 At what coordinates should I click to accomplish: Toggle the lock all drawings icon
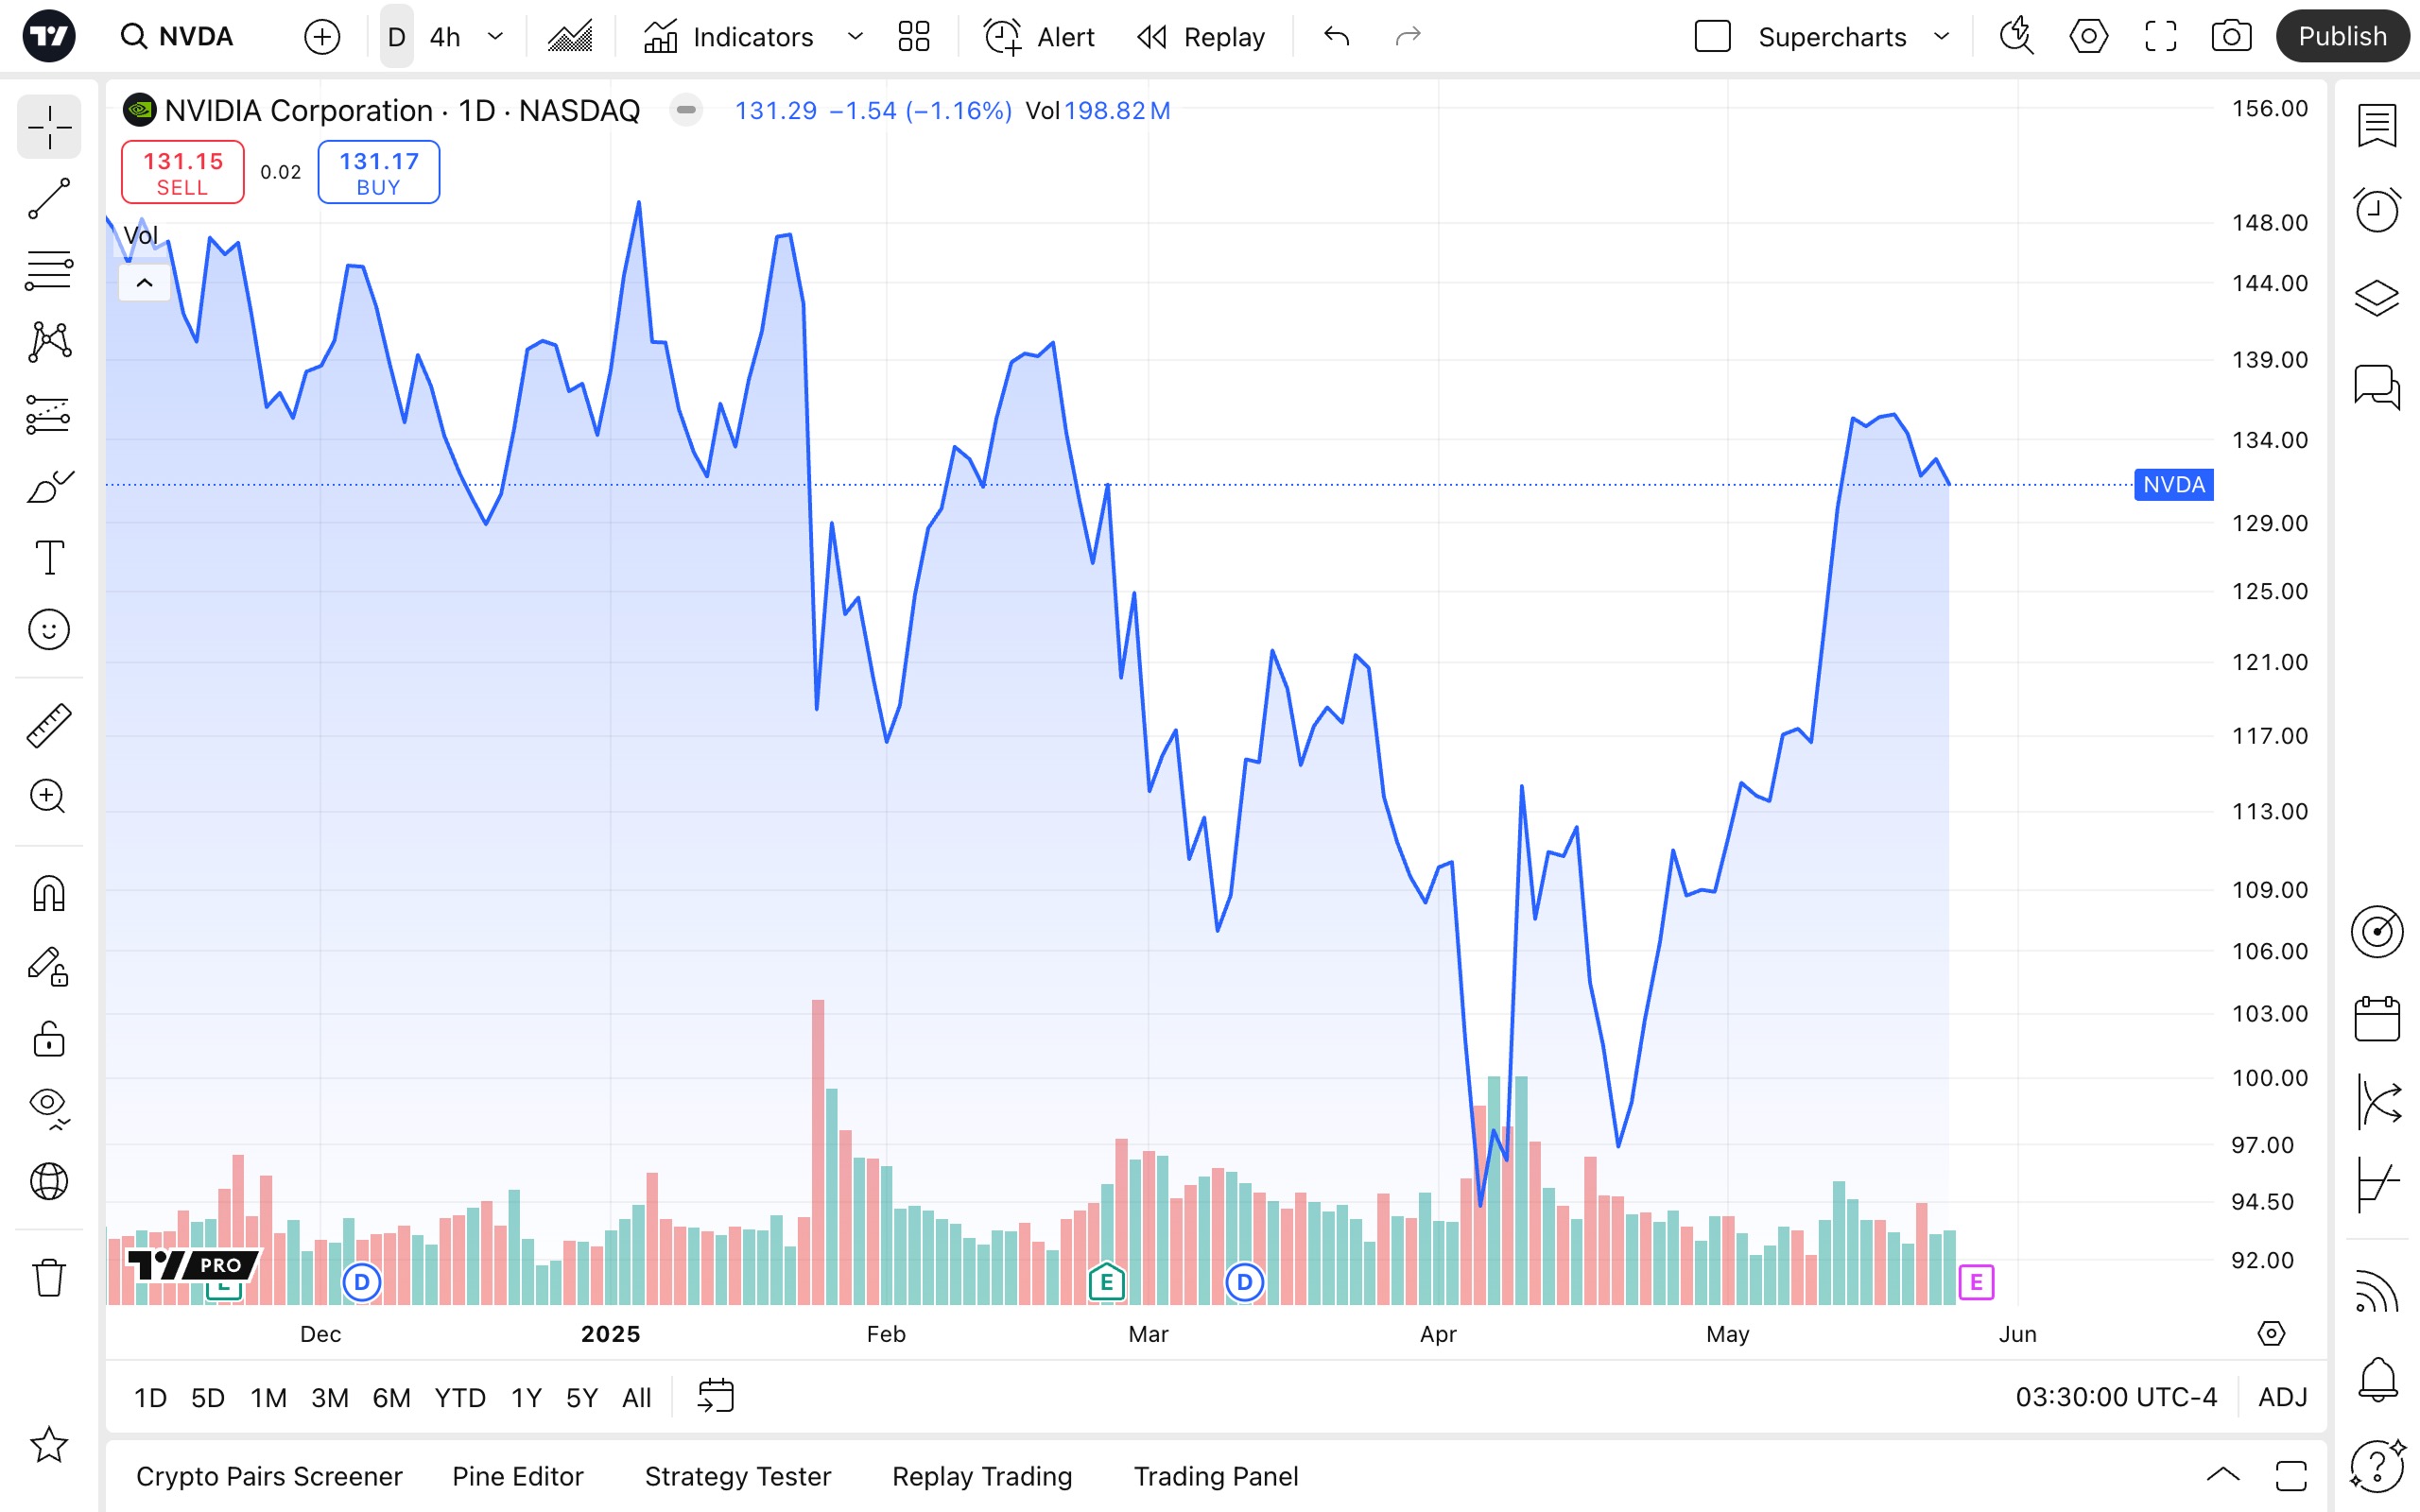49,1039
